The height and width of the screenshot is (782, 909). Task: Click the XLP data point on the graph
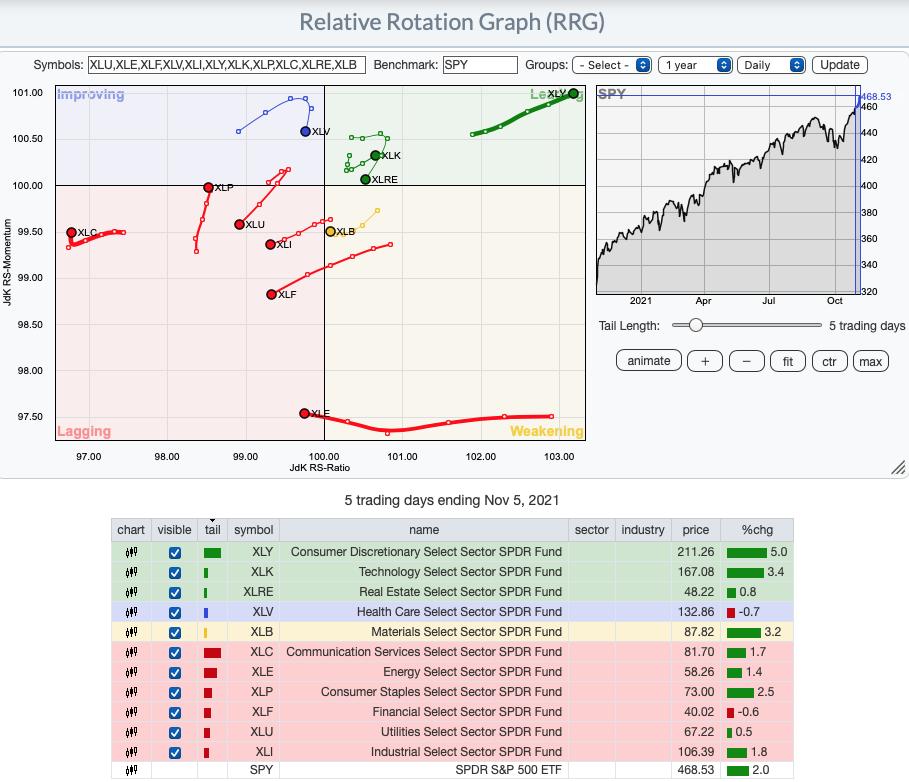click(x=208, y=187)
